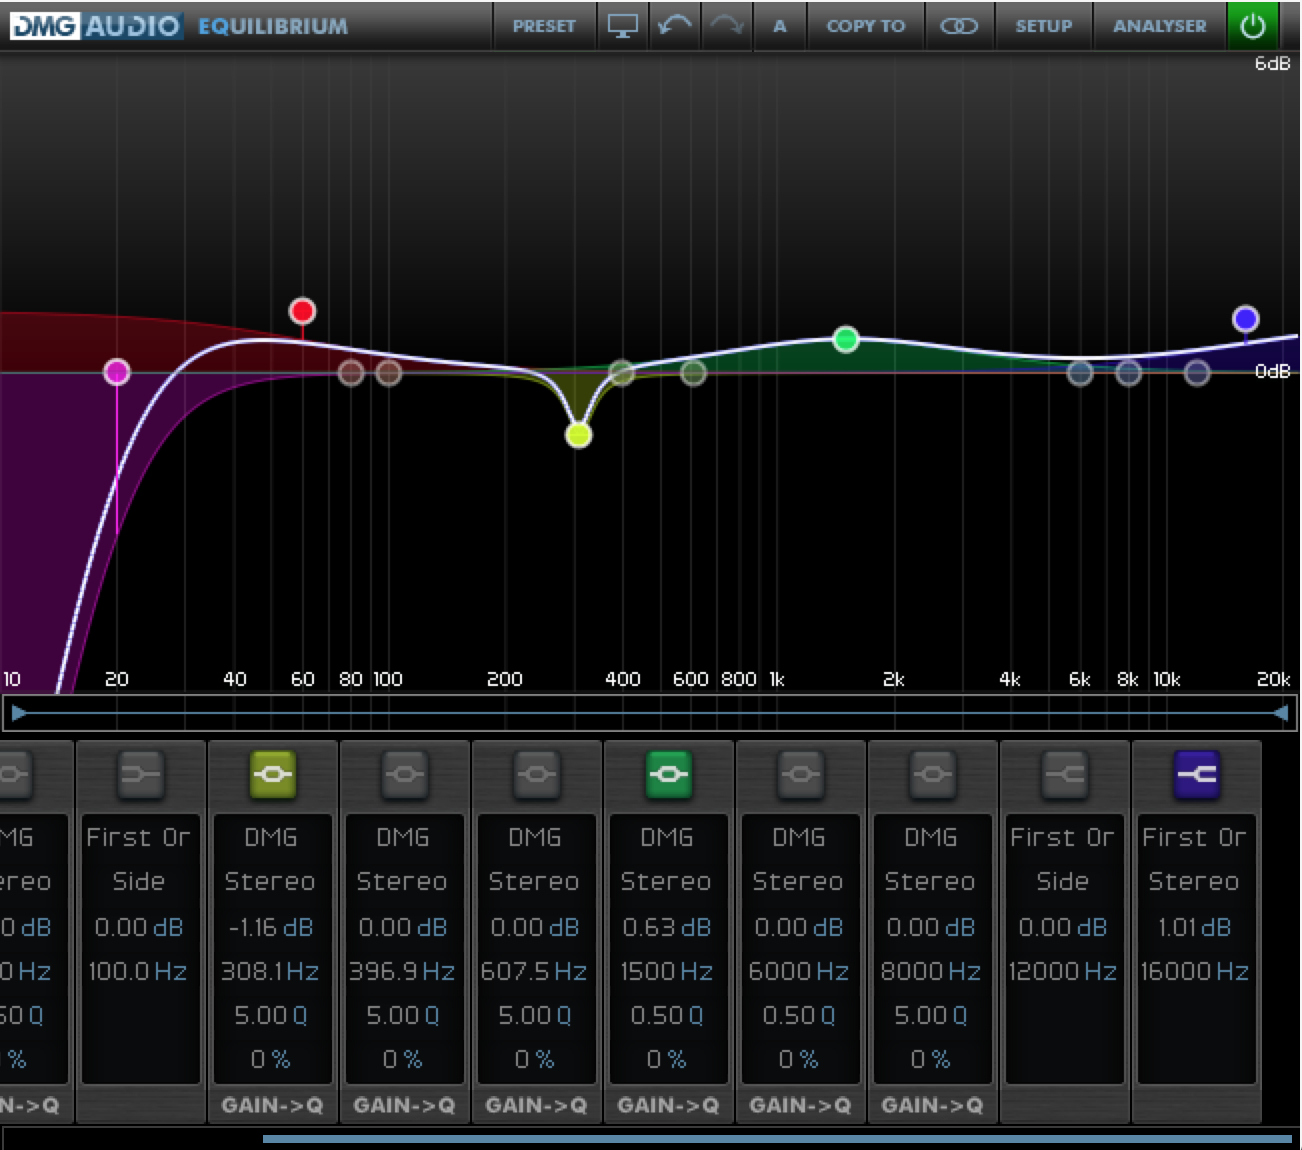The image size is (1302, 1150).
Task: Click the COPY TO button
Action: pos(865,26)
